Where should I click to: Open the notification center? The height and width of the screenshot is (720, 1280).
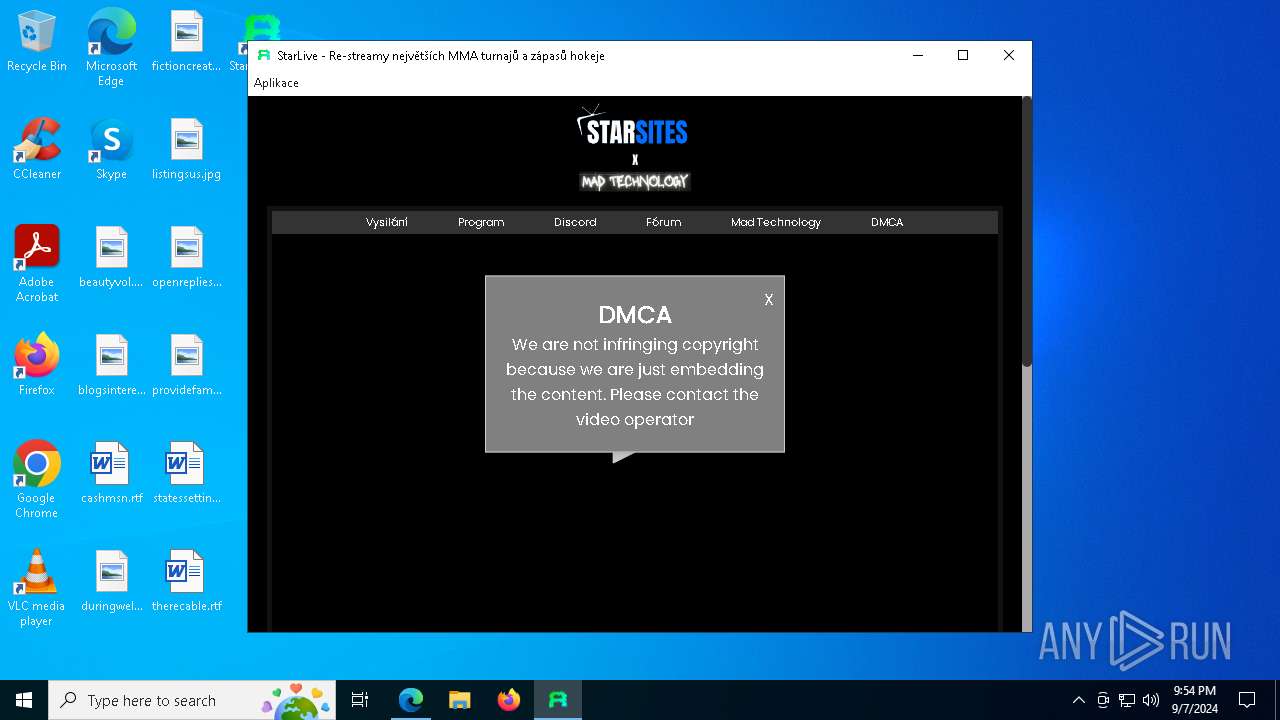click(x=1247, y=700)
